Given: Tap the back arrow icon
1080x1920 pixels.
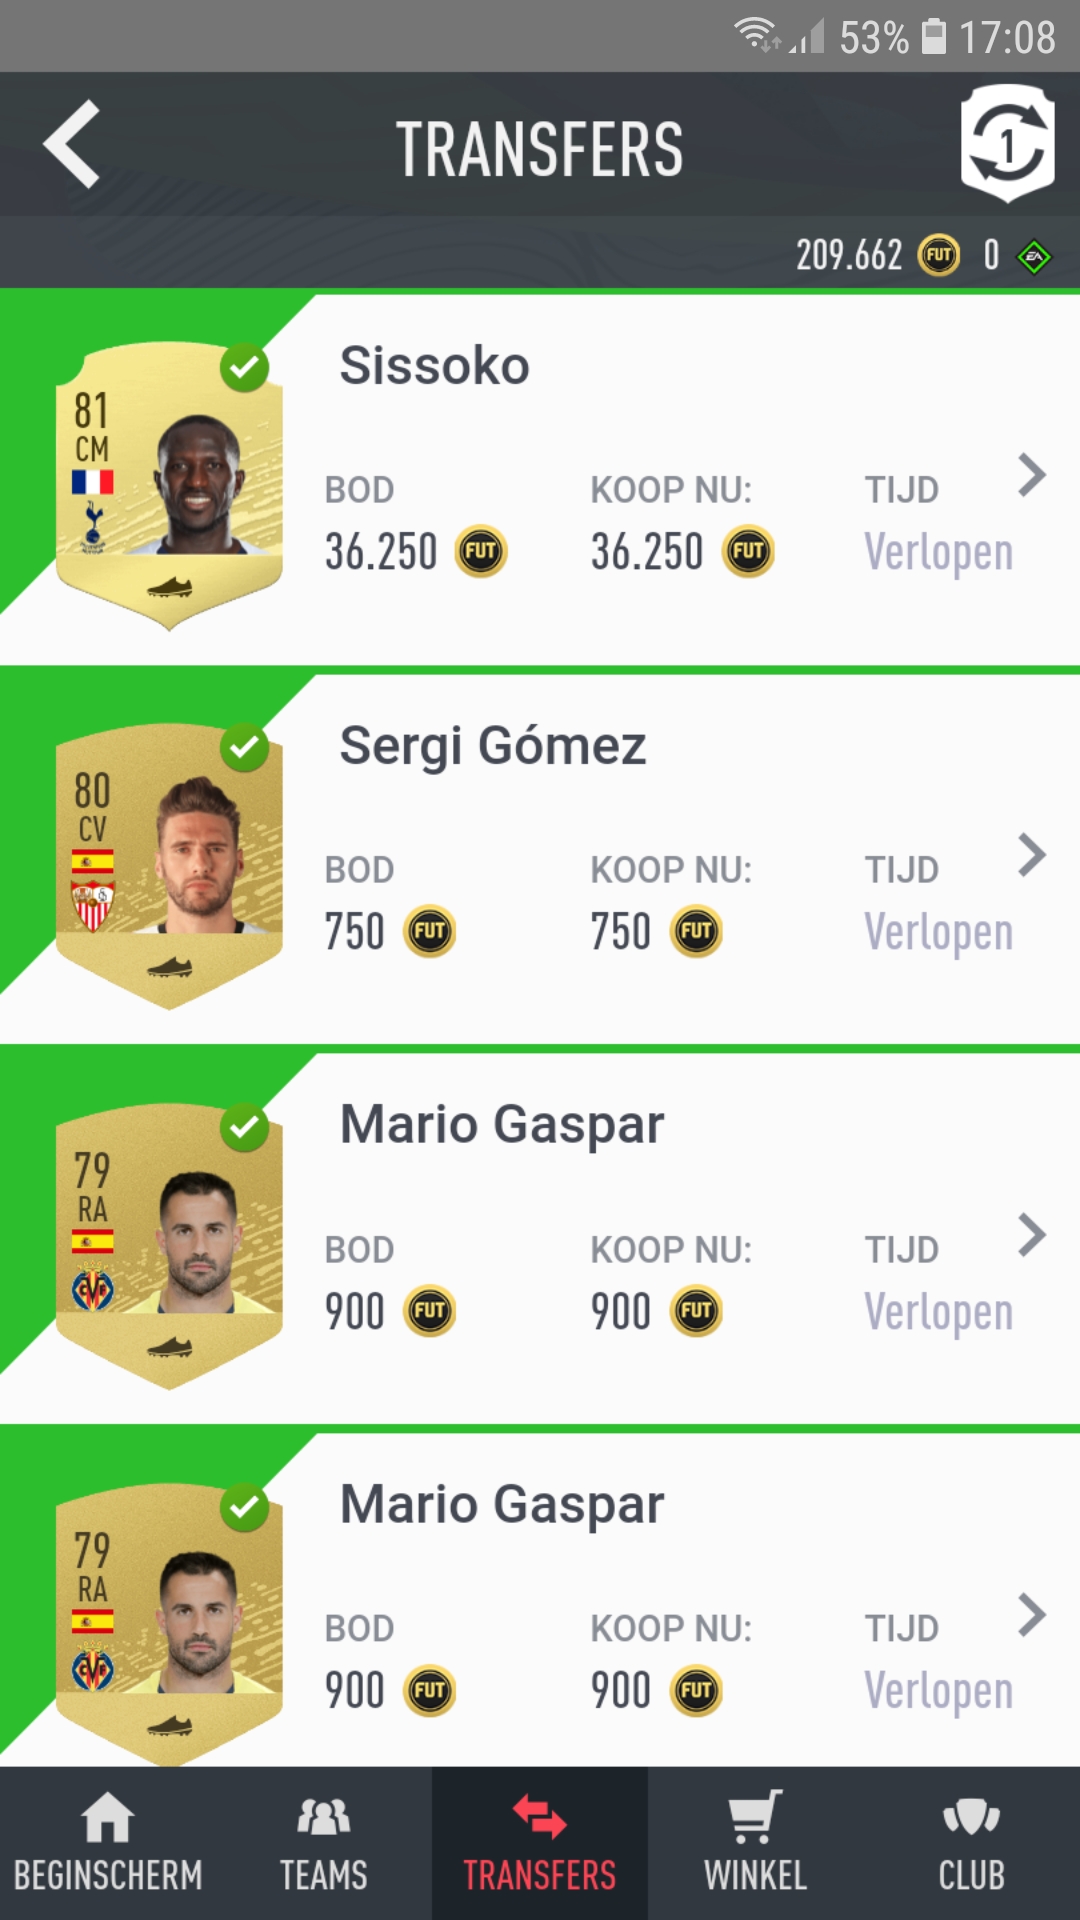Looking at the screenshot, I should click(72, 145).
